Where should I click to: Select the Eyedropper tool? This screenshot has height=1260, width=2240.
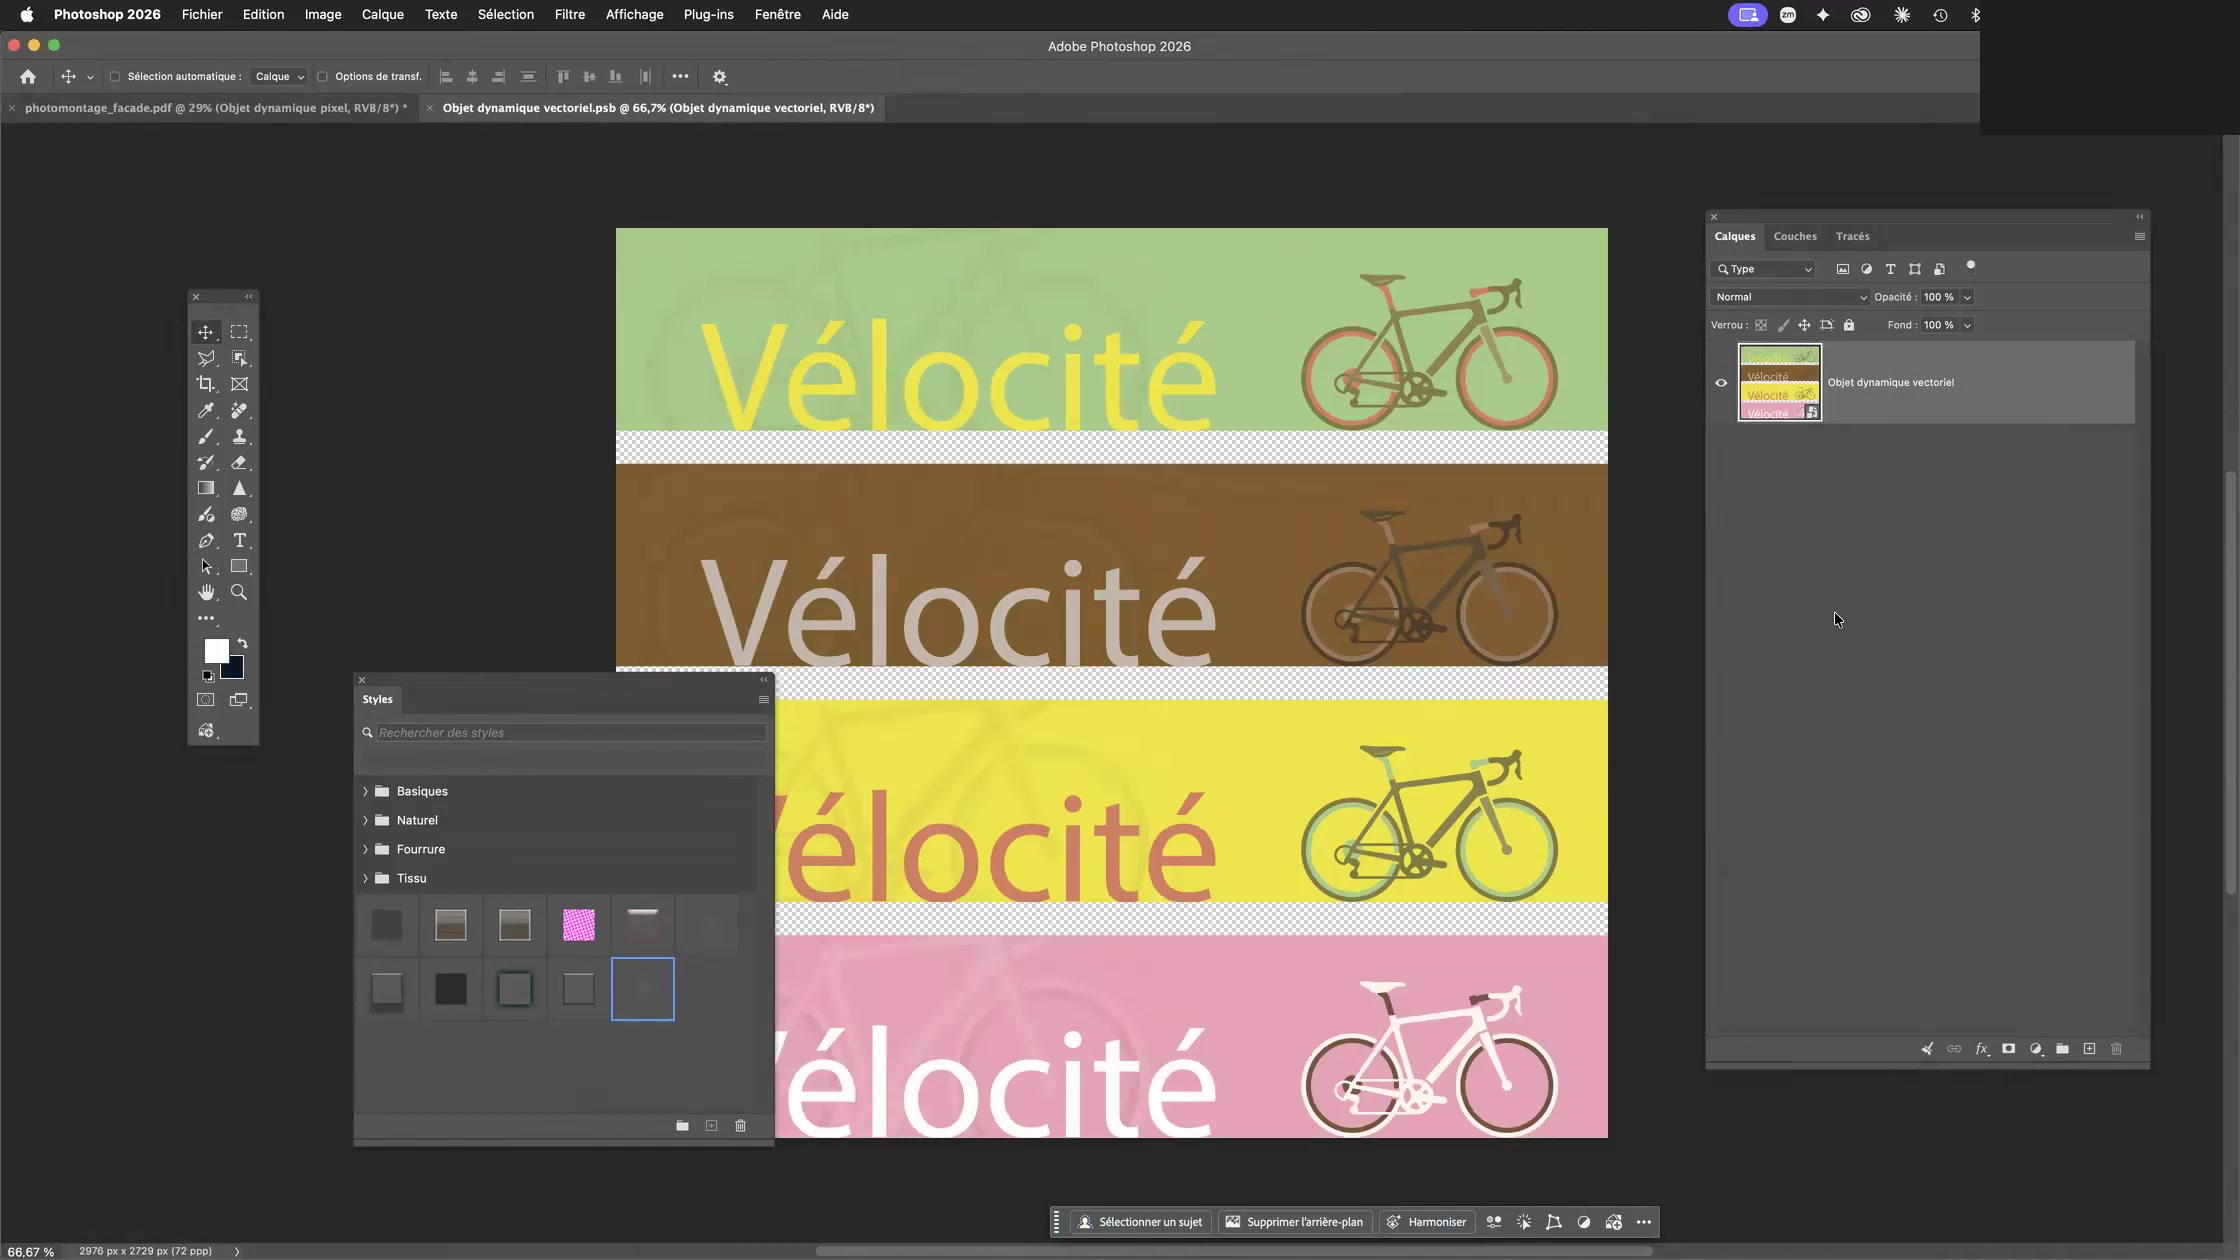[206, 410]
